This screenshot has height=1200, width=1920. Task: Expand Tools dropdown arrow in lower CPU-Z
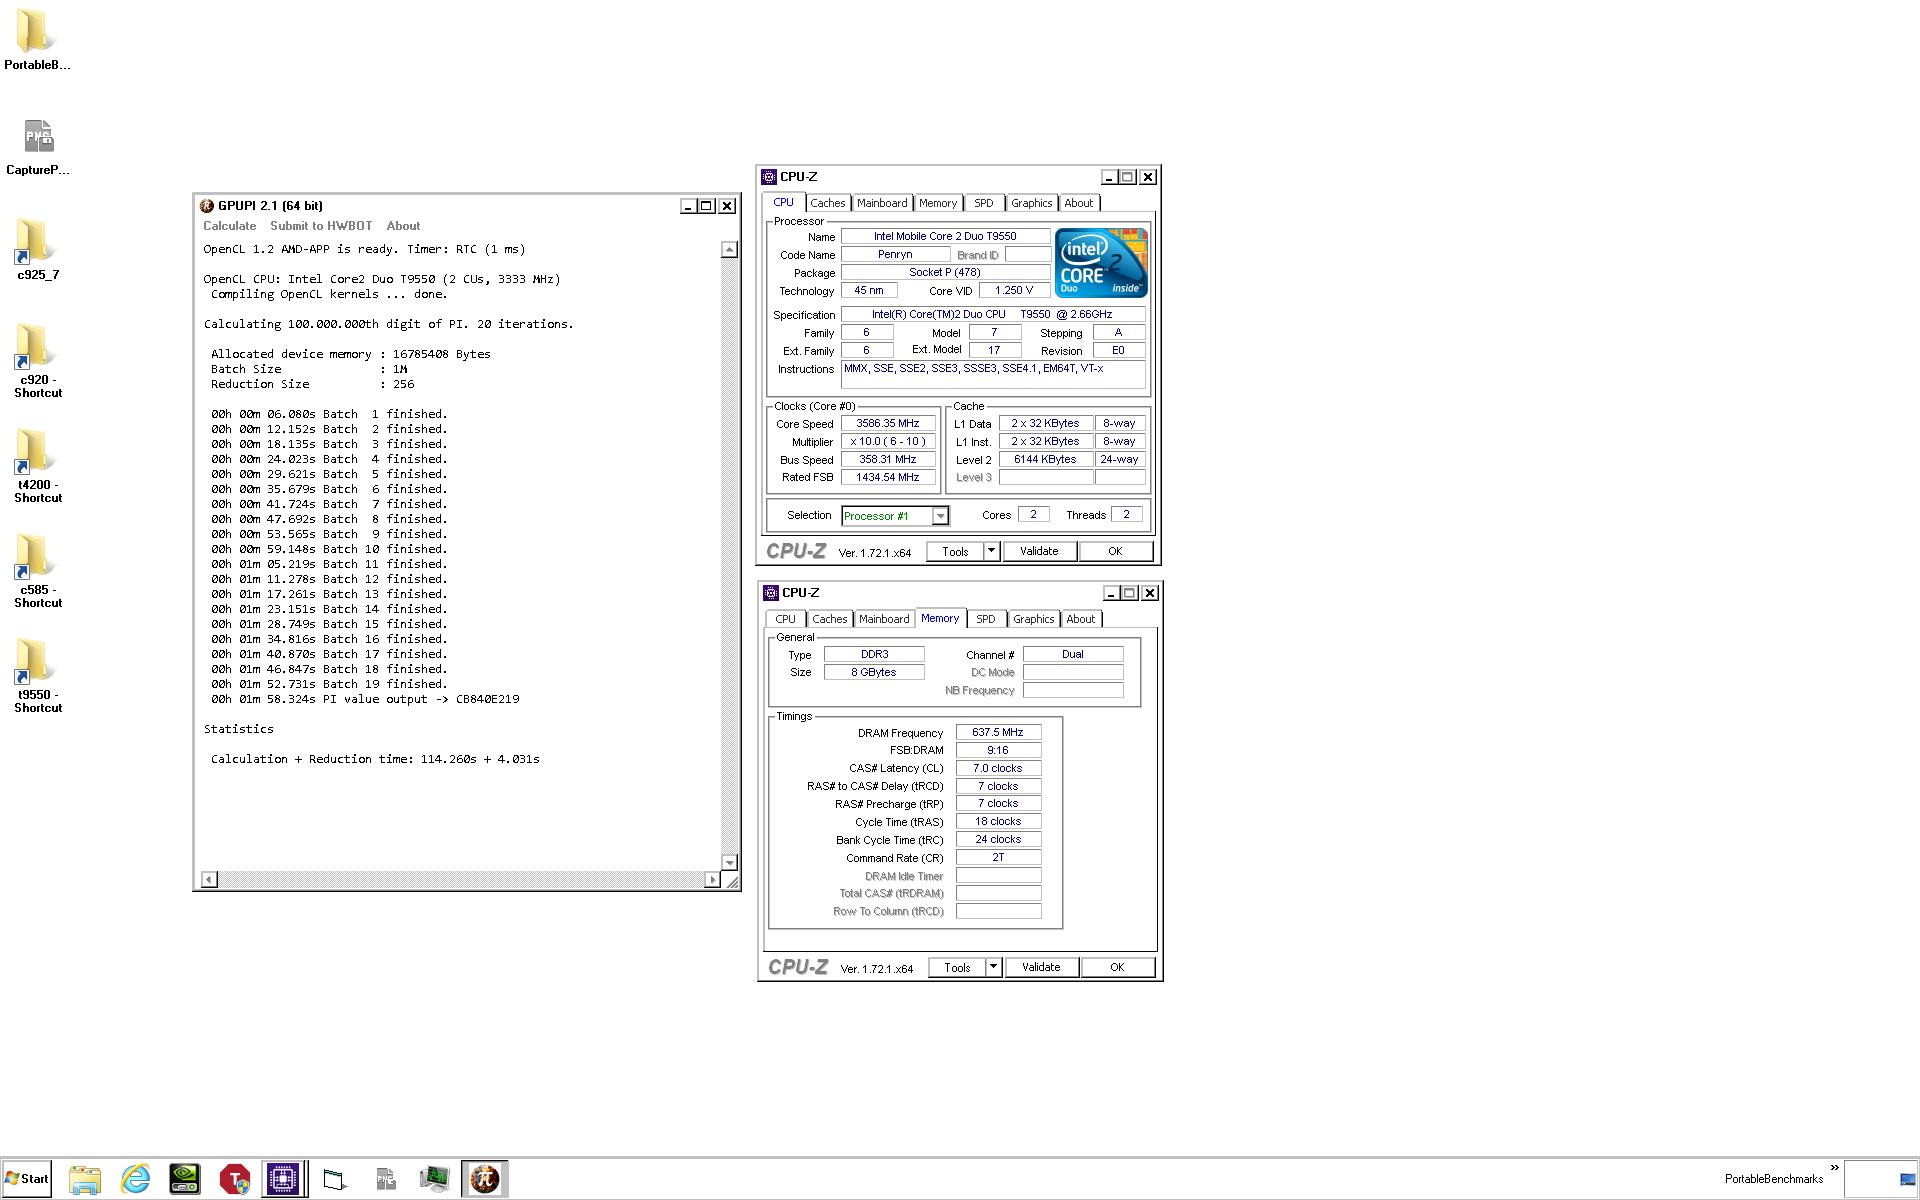[993, 968]
